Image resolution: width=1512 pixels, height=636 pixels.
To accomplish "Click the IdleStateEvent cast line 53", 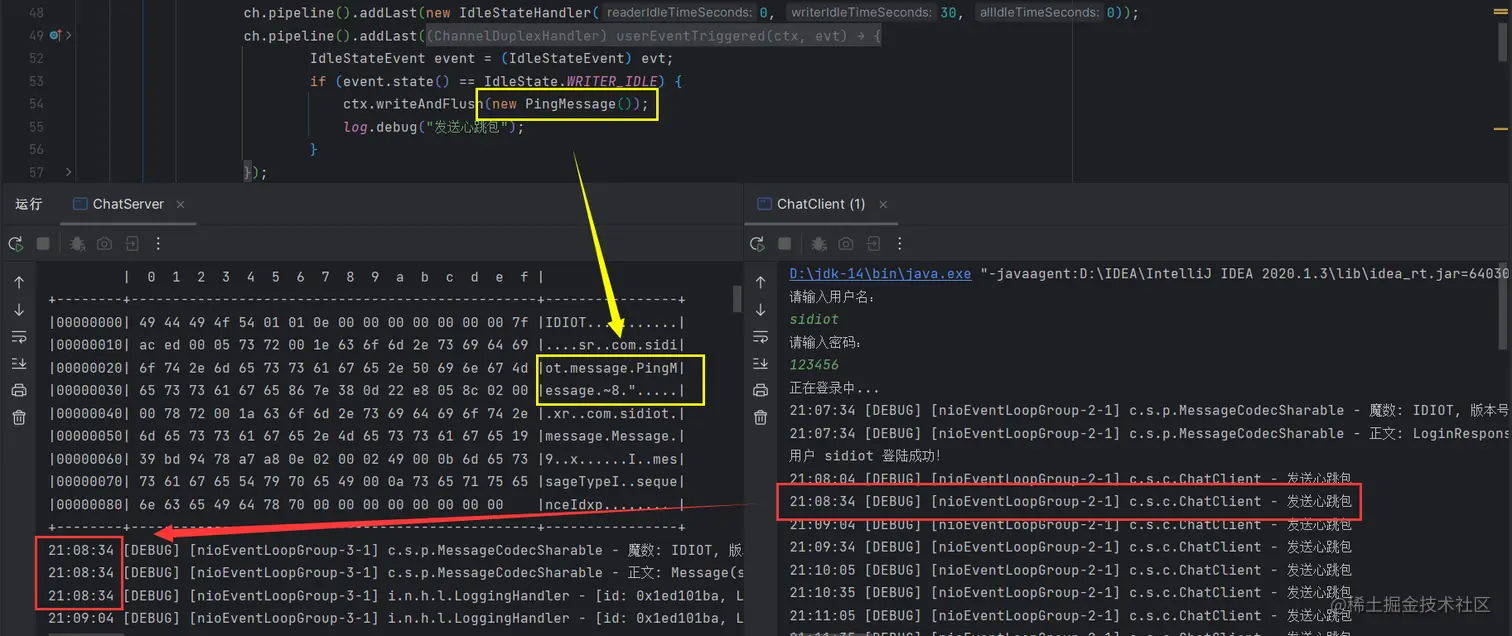I will click(x=491, y=58).
